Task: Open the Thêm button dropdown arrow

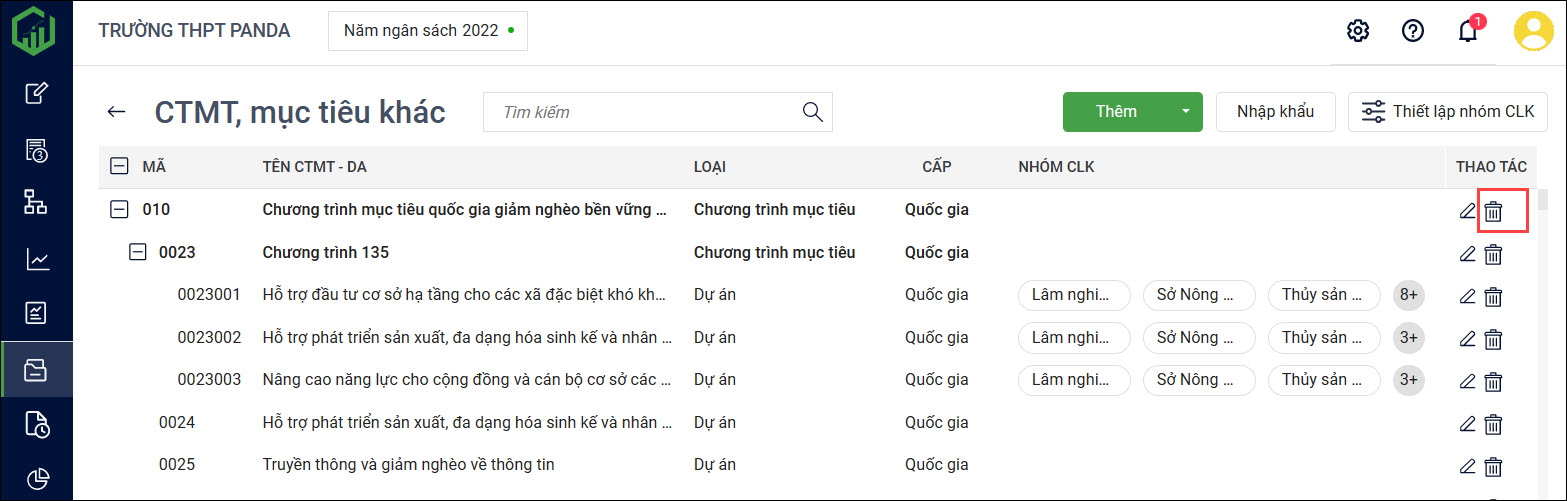Action: (x=1185, y=112)
